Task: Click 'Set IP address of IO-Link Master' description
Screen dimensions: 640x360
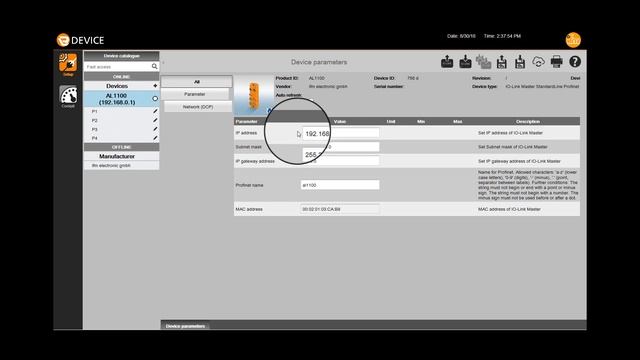Action: pyautogui.click(x=510, y=133)
